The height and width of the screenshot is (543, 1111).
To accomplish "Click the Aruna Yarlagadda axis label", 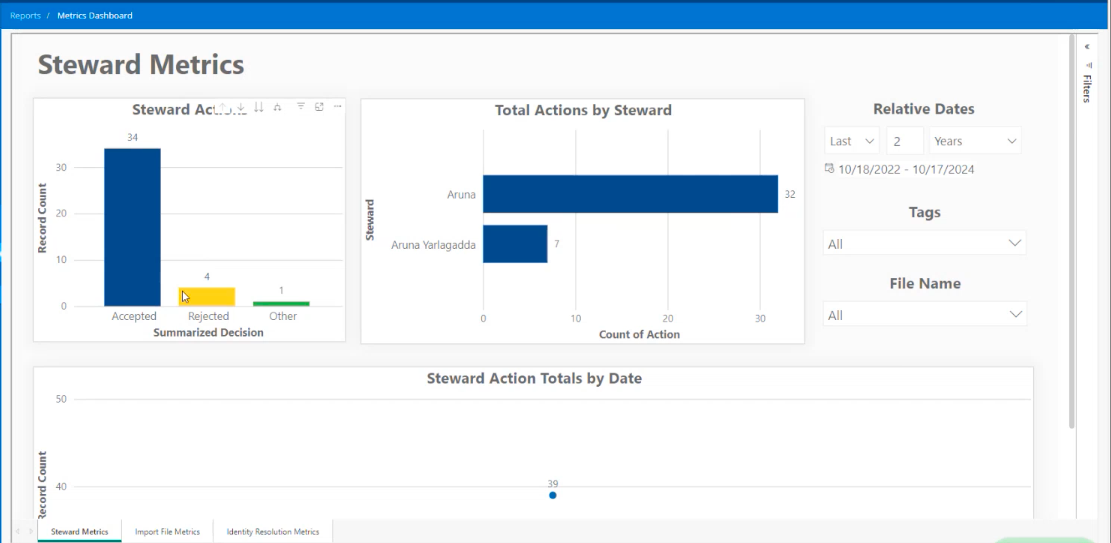I will click(x=434, y=245).
